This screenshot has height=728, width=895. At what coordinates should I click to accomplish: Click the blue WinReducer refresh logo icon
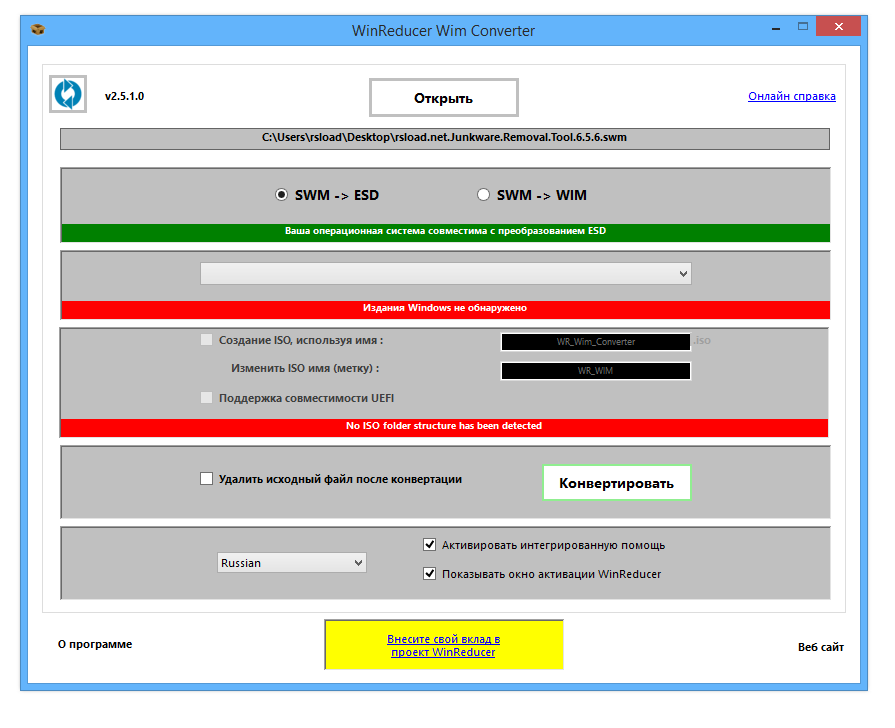pyautogui.click(x=68, y=94)
